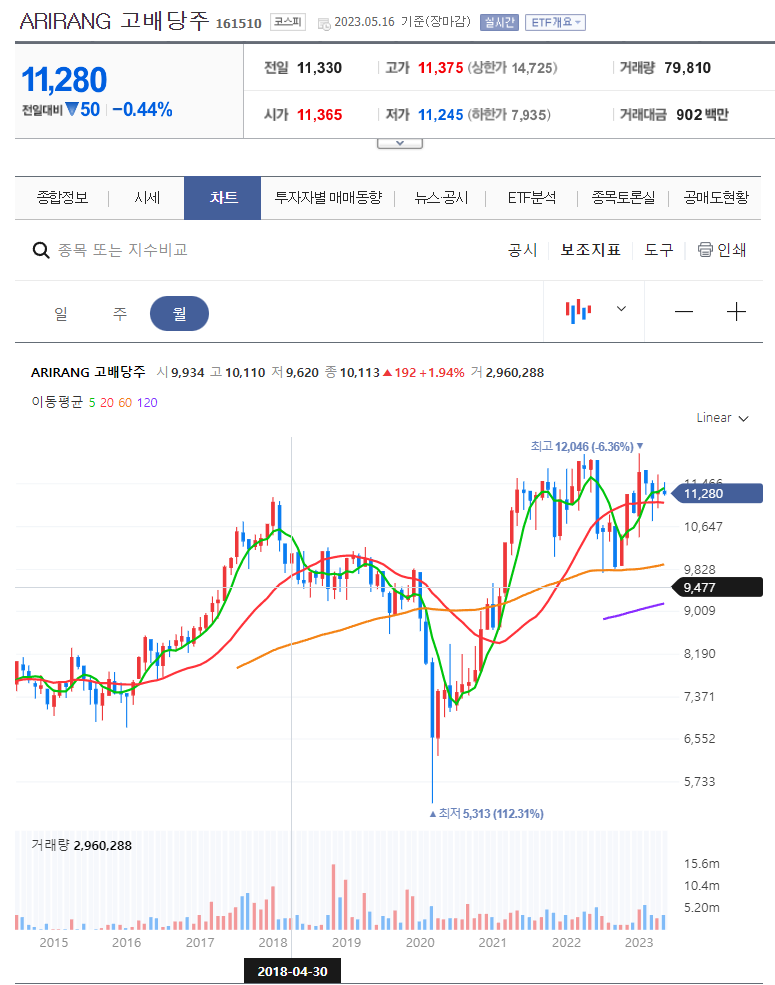775x985 pixels.
Task: Open 투자자별 매매동향 tab
Action: pos(328,198)
